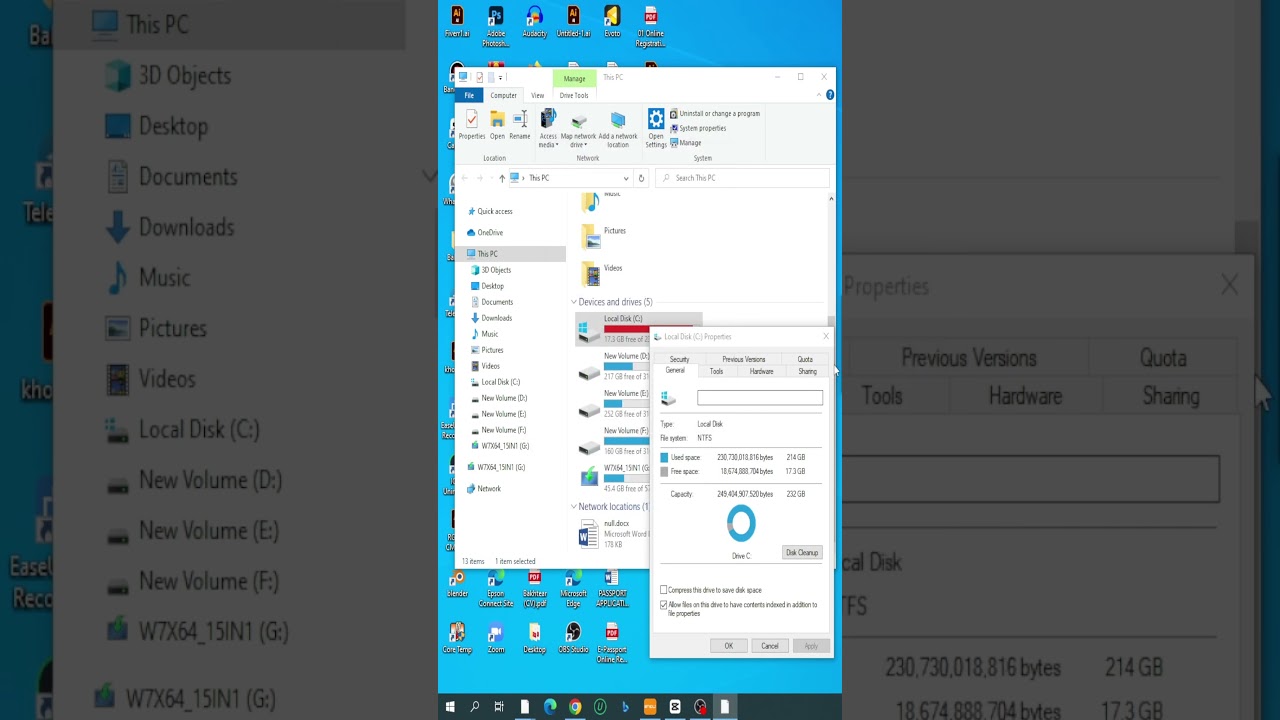This screenshot has height=720, width=1280.
Task: Open the Core Temp desktop icon
Action: 457,638
